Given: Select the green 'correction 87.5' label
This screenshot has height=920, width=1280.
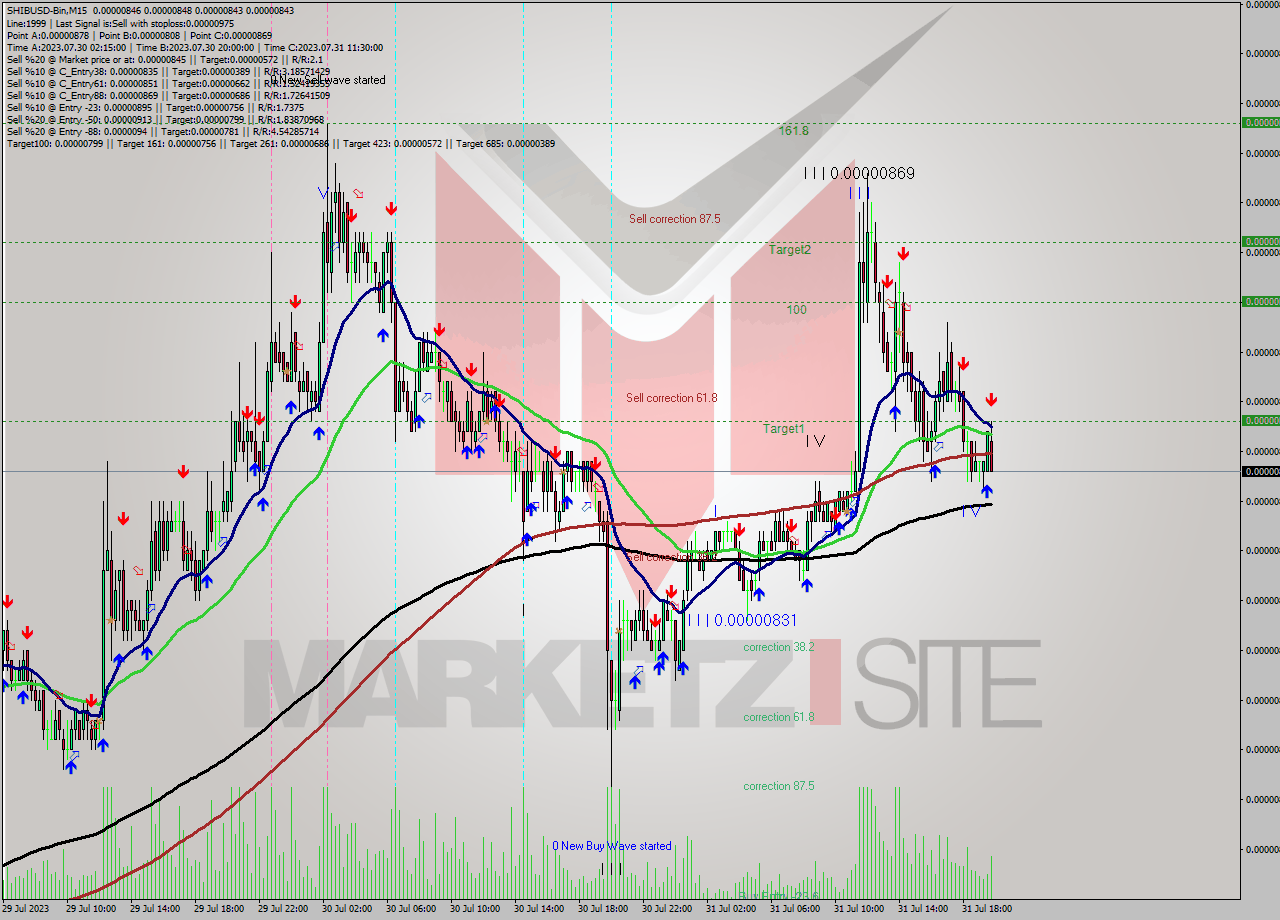Looking at the screenshot, I should (778, 786).
